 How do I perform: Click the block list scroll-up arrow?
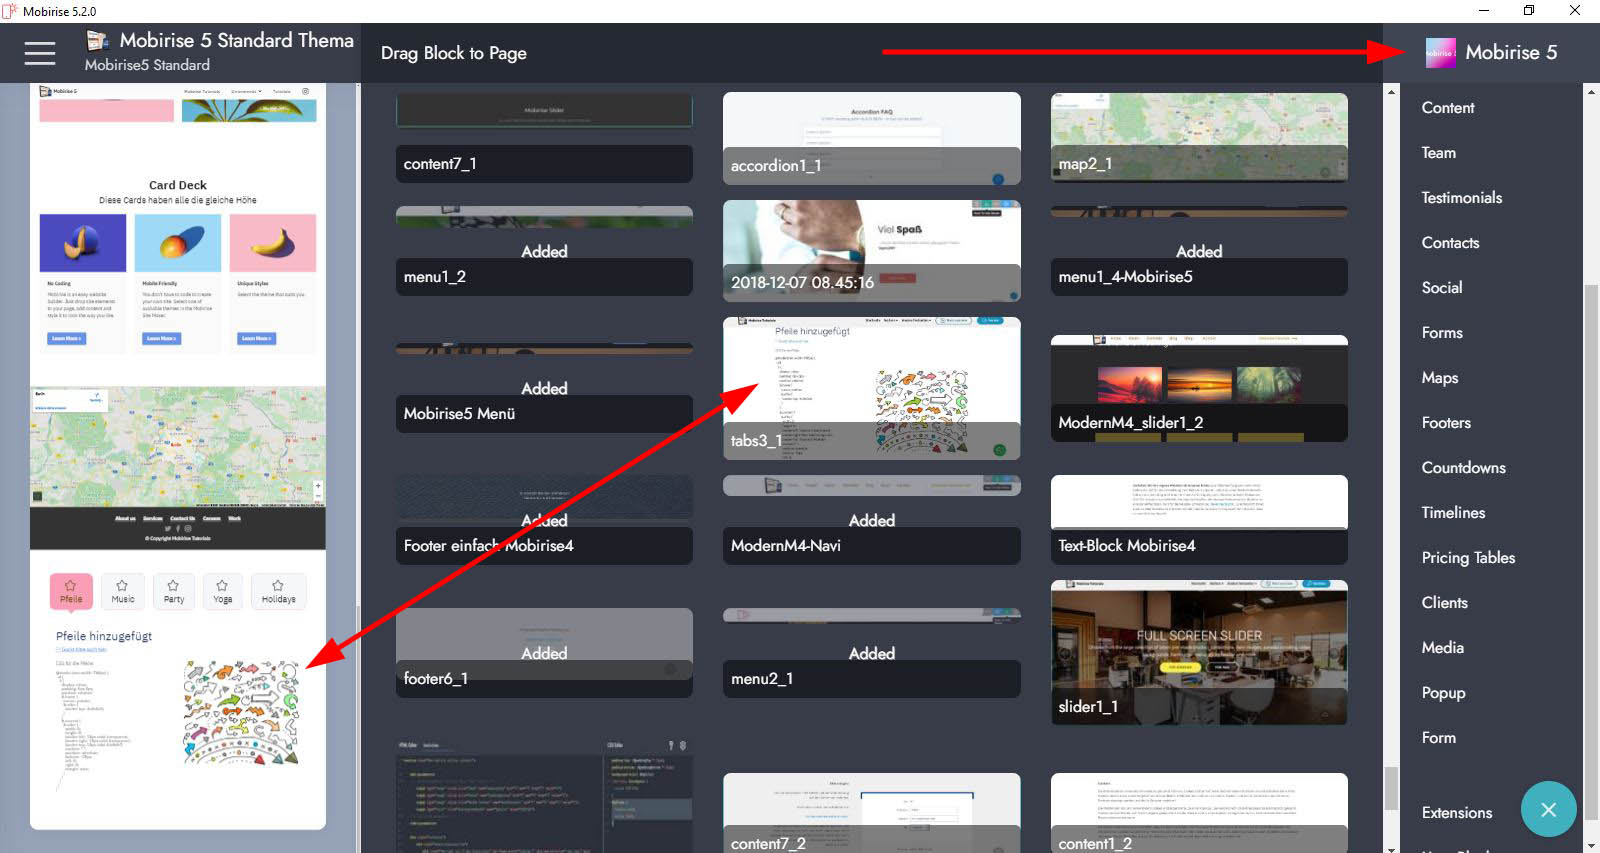(x=1391, y=92)
